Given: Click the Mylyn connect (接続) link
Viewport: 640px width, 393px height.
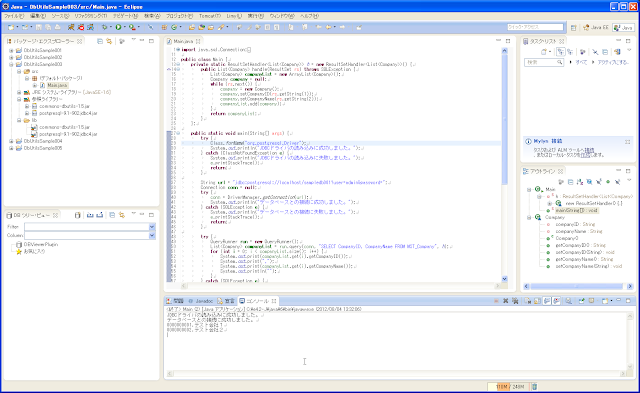Looking at the screenshot, I should [589, 150].
